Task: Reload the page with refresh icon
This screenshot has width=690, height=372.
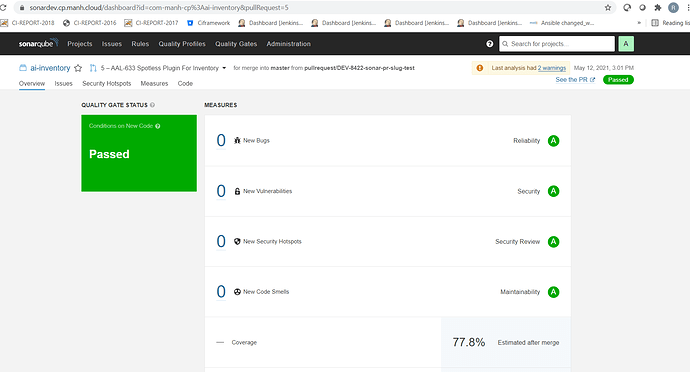Action: tap(3, 7)
